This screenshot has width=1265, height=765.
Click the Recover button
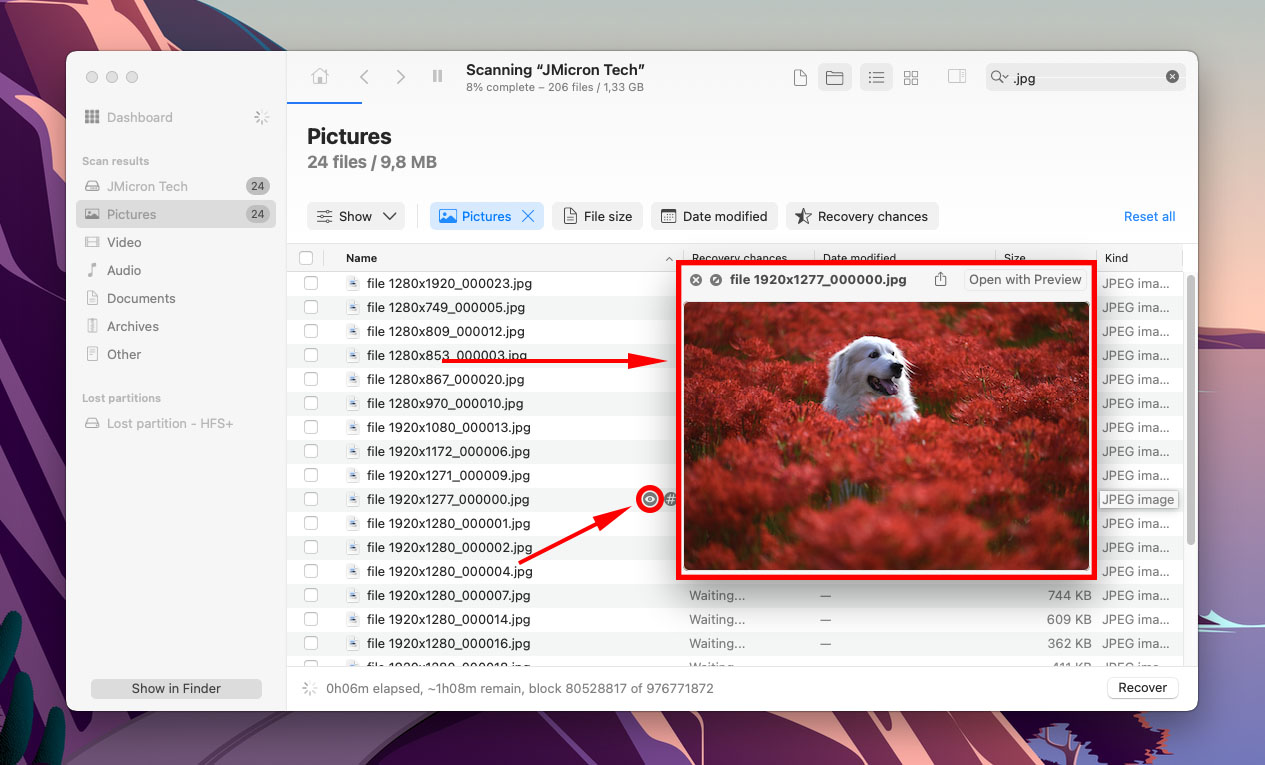[x=1142, y=687]
